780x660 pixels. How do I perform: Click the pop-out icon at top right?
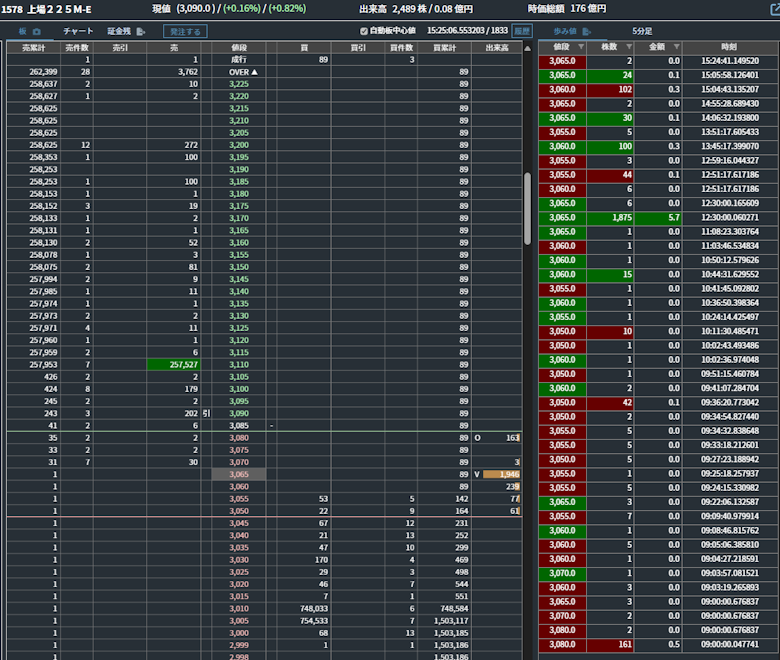[x=775, y=9]
